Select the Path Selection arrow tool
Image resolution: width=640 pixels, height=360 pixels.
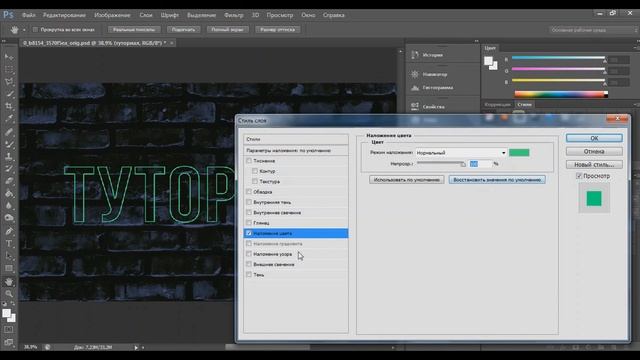[9, 256]
